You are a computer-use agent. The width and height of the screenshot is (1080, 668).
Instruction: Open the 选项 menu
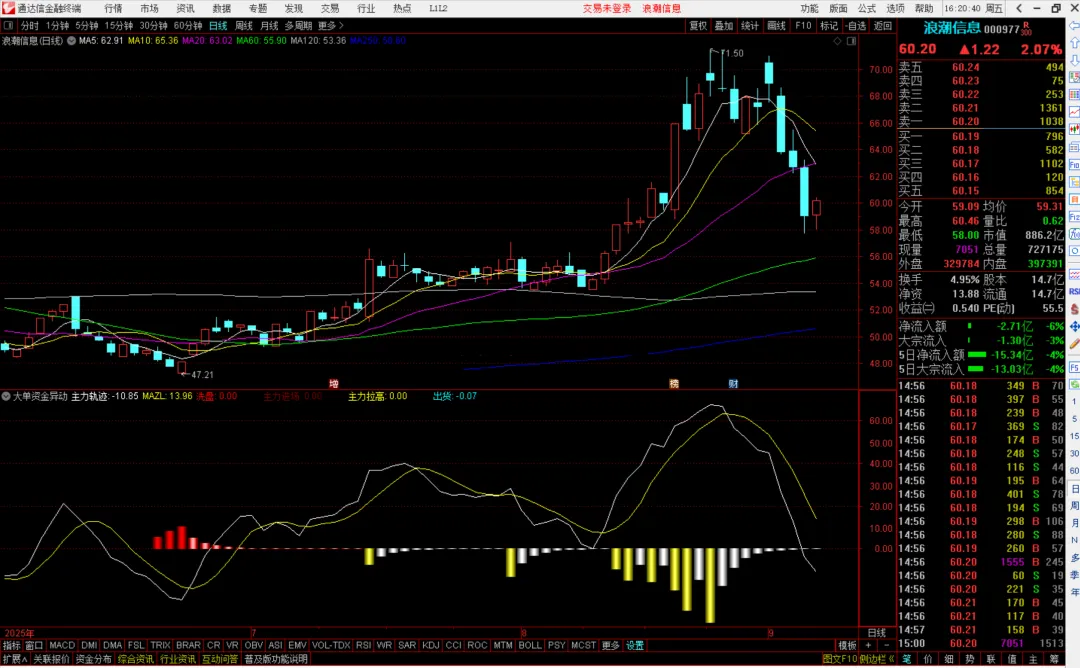tap(895, 8)
